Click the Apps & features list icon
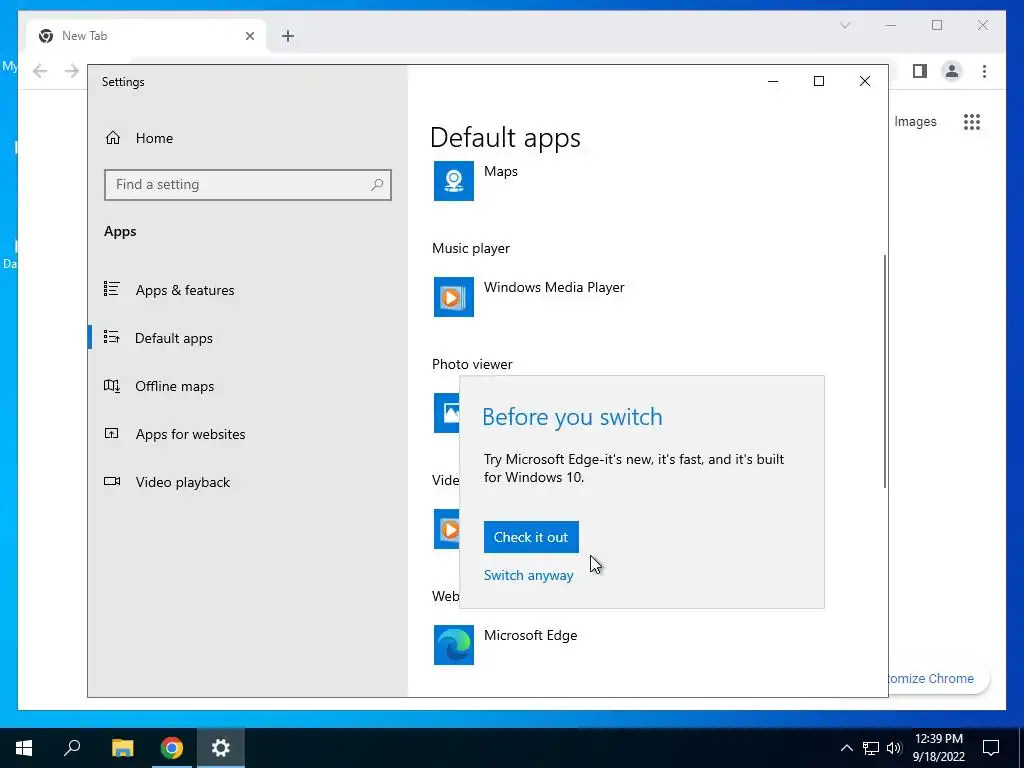1024x768 pixels. pos(112,289)
